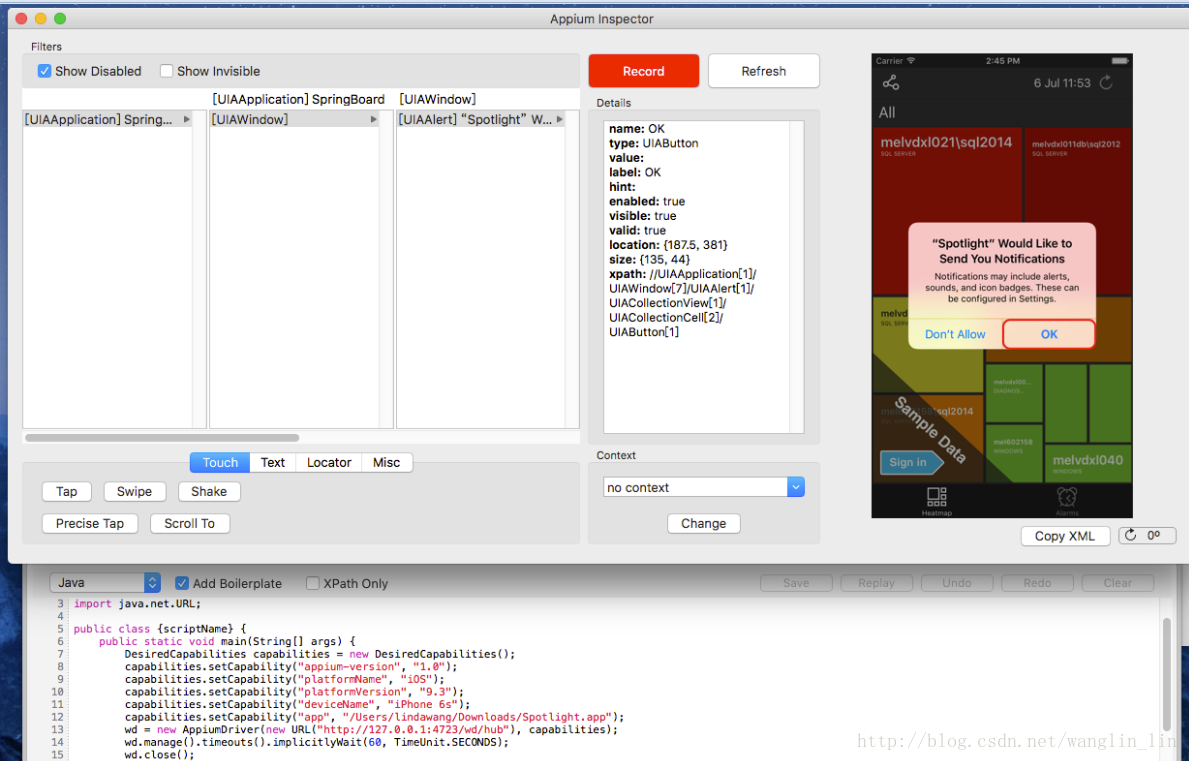Open the Java language dropdown
Screen dimensions: 1189x761
click(105, 582)
